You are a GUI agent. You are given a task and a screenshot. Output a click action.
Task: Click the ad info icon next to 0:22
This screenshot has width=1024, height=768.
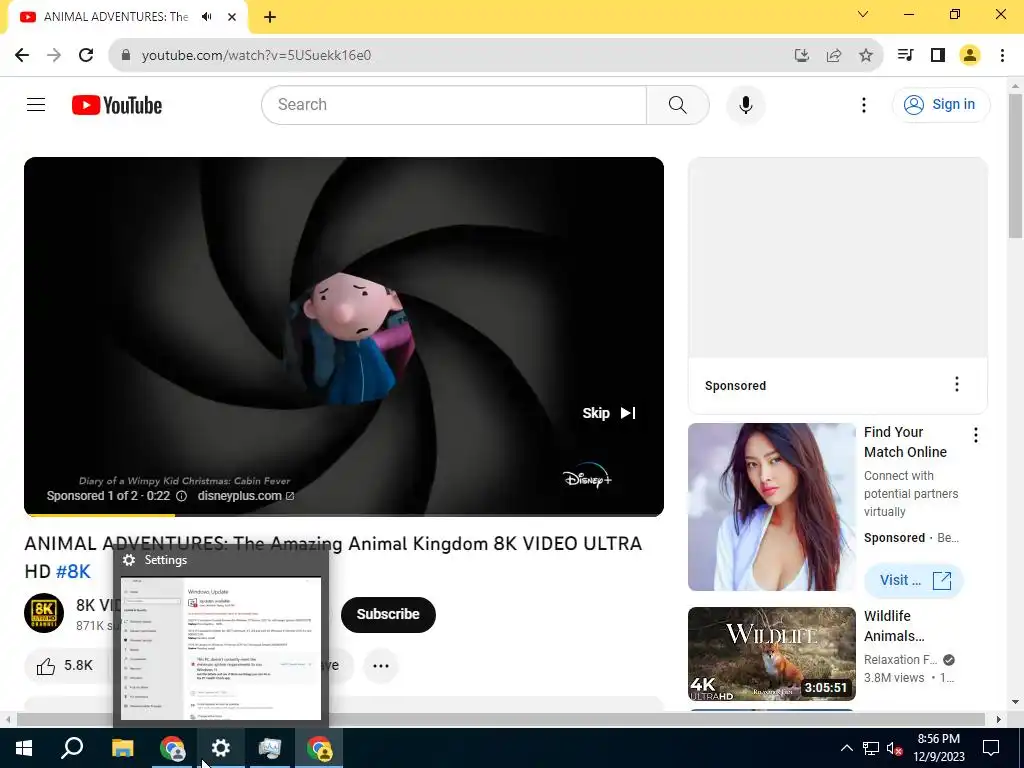click(182, 496)
